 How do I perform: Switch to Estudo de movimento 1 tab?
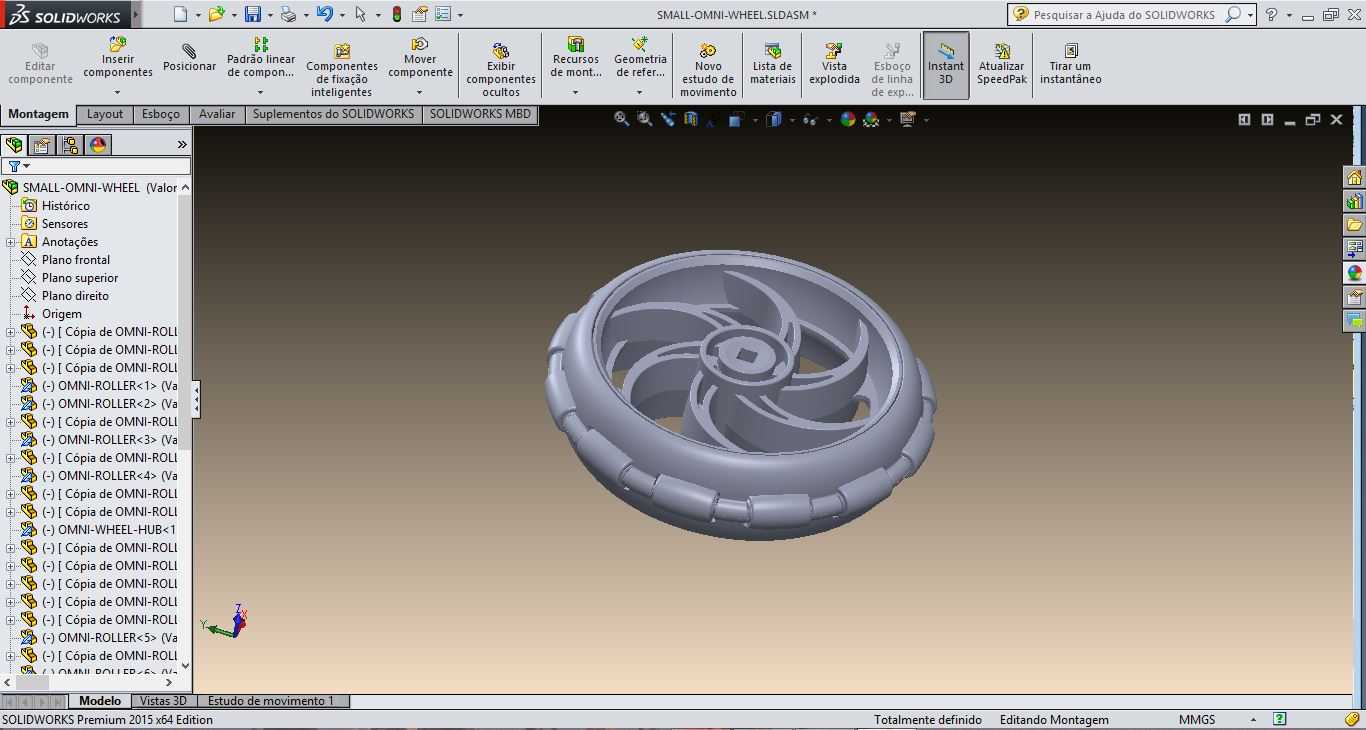[x=271, y=701]
